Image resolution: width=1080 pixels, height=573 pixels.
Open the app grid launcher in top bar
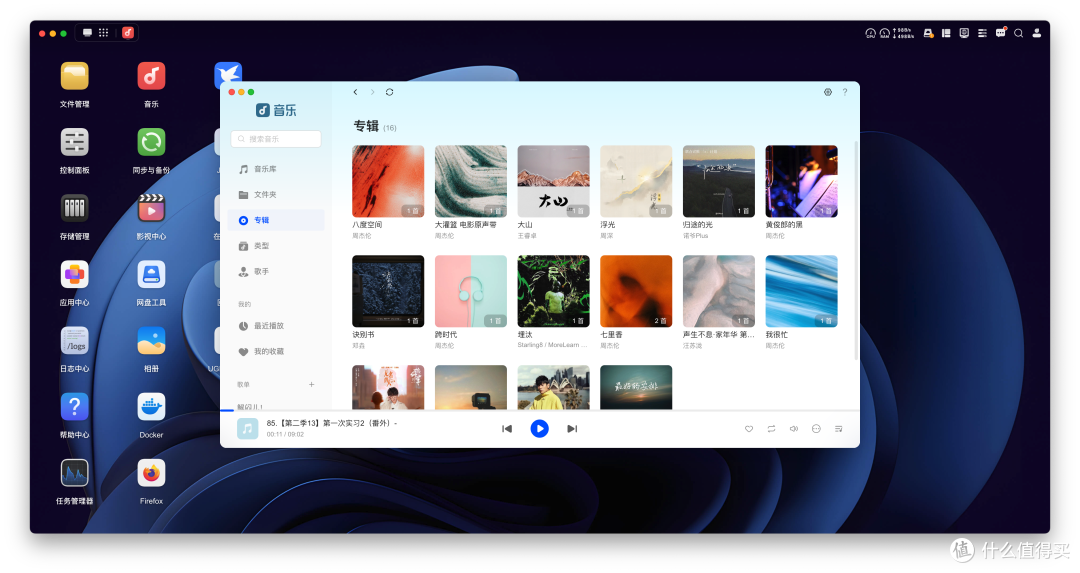coord(103,32)
